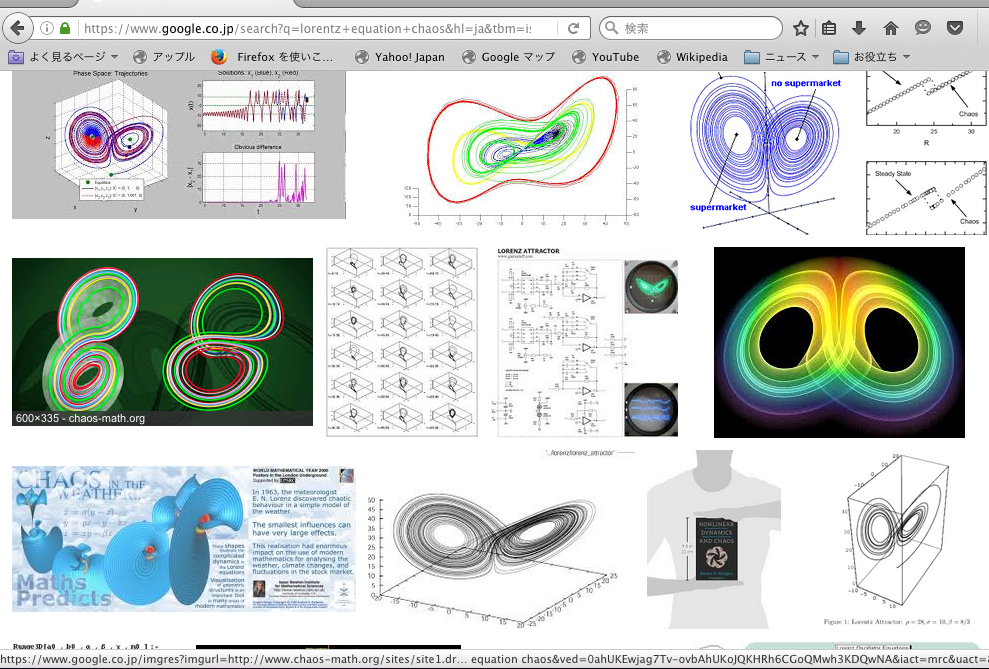Click the browser back arrow button
The image size is (989, 669).
18,28
